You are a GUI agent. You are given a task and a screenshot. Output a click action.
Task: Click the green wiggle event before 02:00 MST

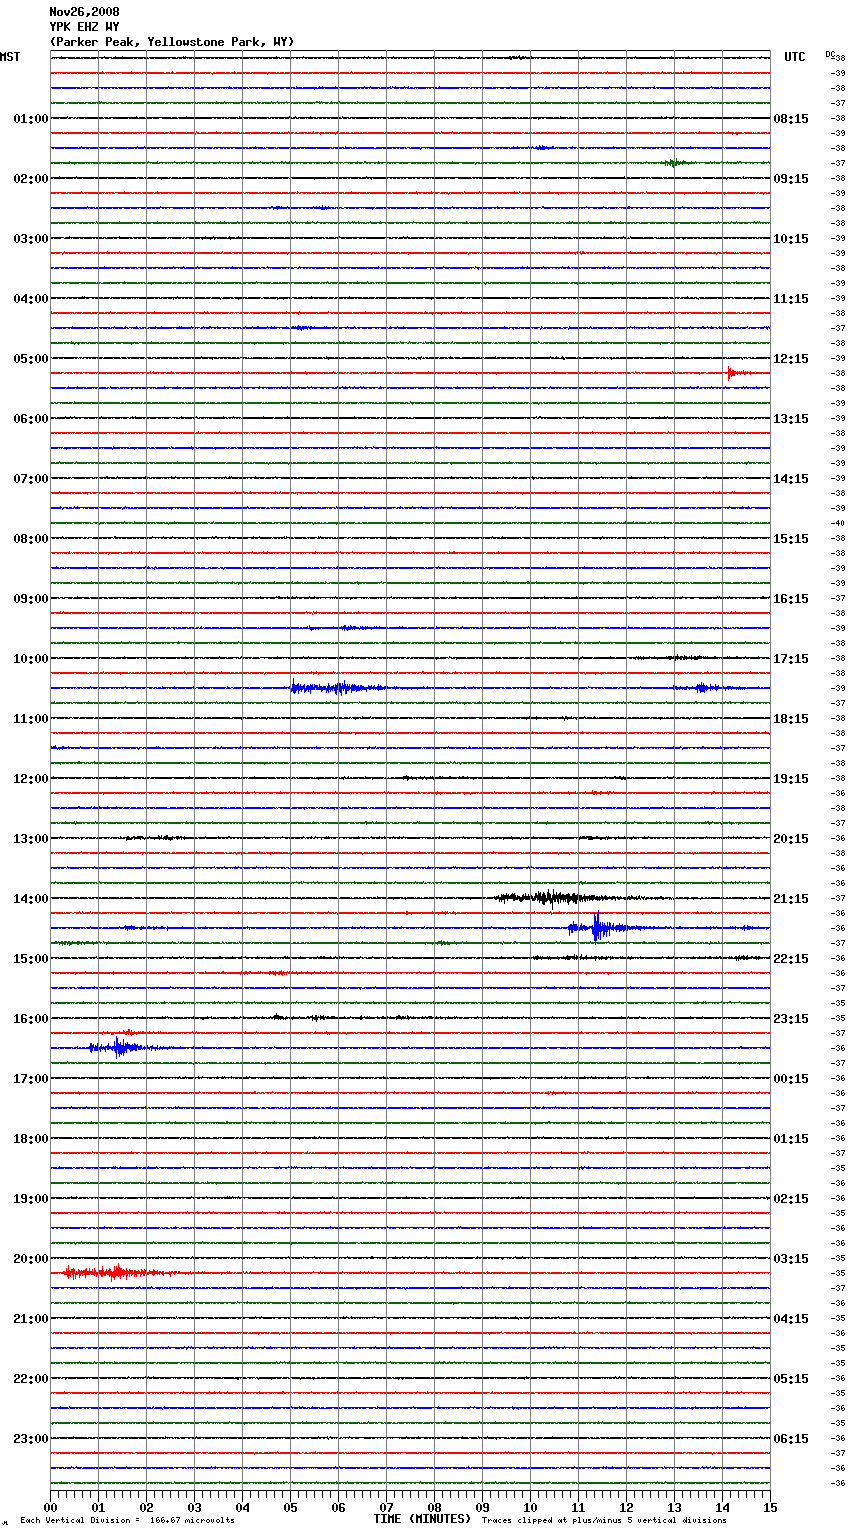[x=677, y=163]
